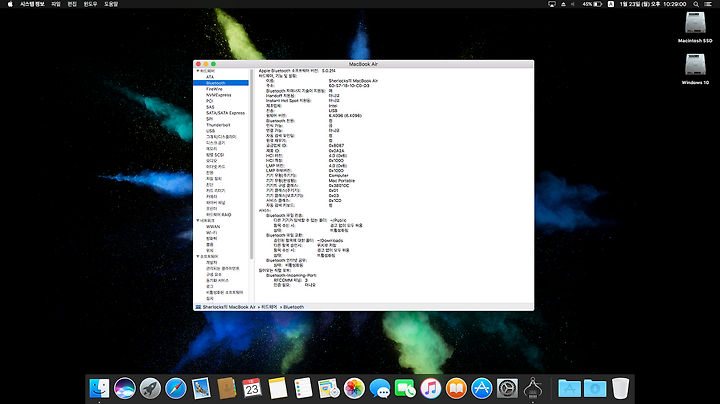The image size is (720, 404).
Task: Click AirPlay display icon in menu bar
Action: click(552, 4)
